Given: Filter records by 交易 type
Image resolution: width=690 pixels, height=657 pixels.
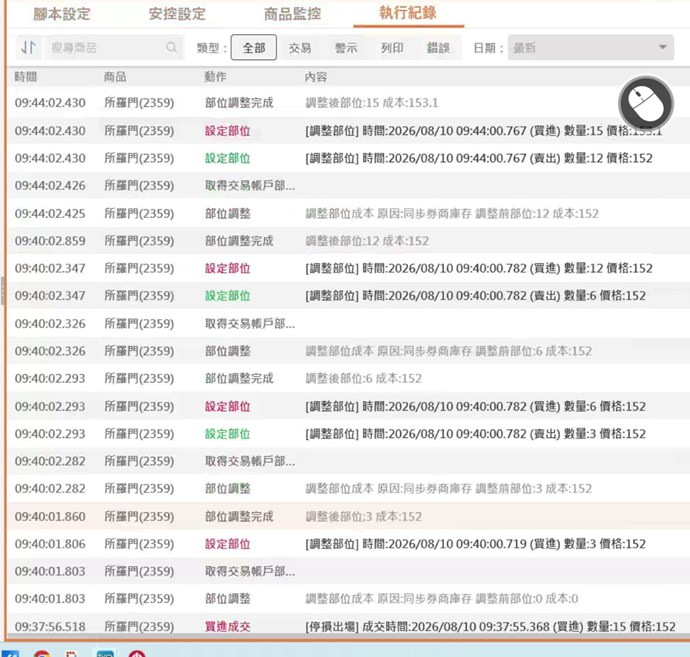Looking at the screenshot, I should coord(300,48).
